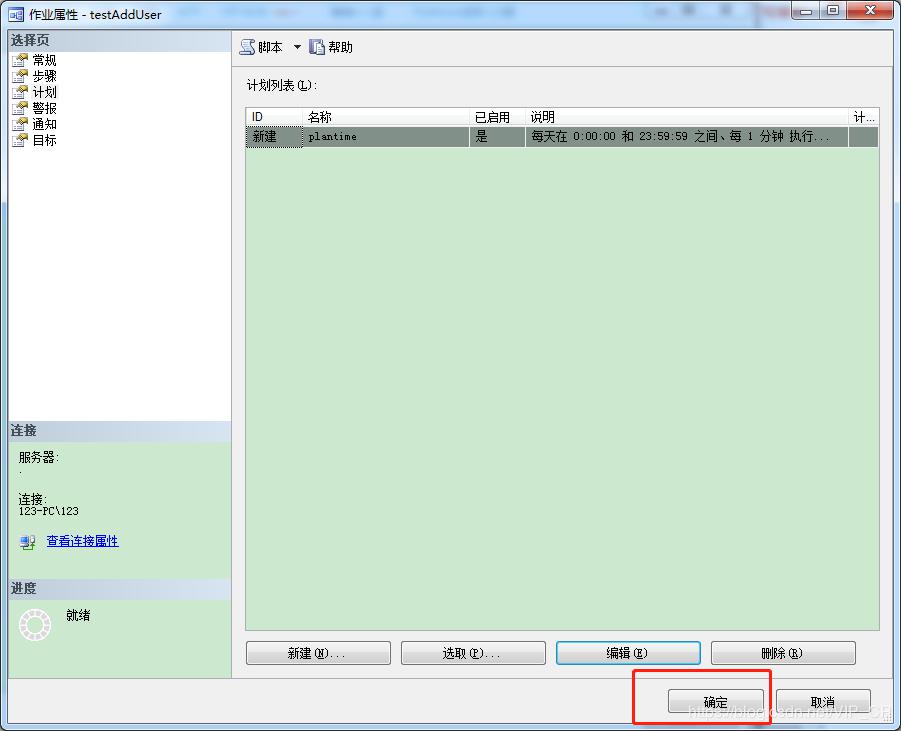Delete schedule with 删除(R) button
This screenshot has width=901, height=731.
783,653
